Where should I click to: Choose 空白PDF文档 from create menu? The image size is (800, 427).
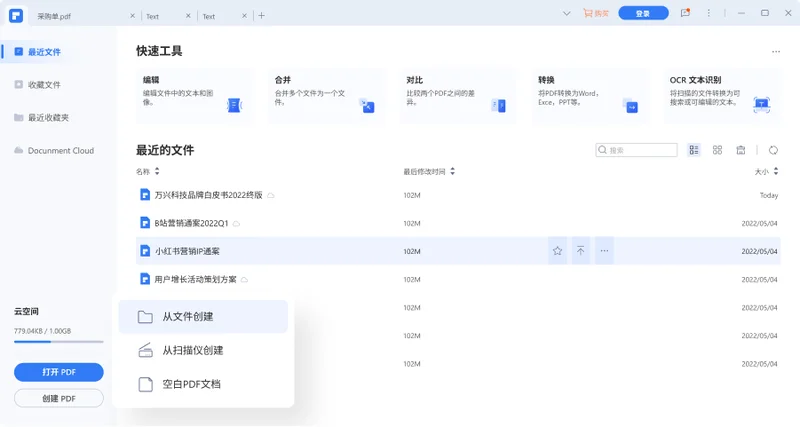pos(203,384)
